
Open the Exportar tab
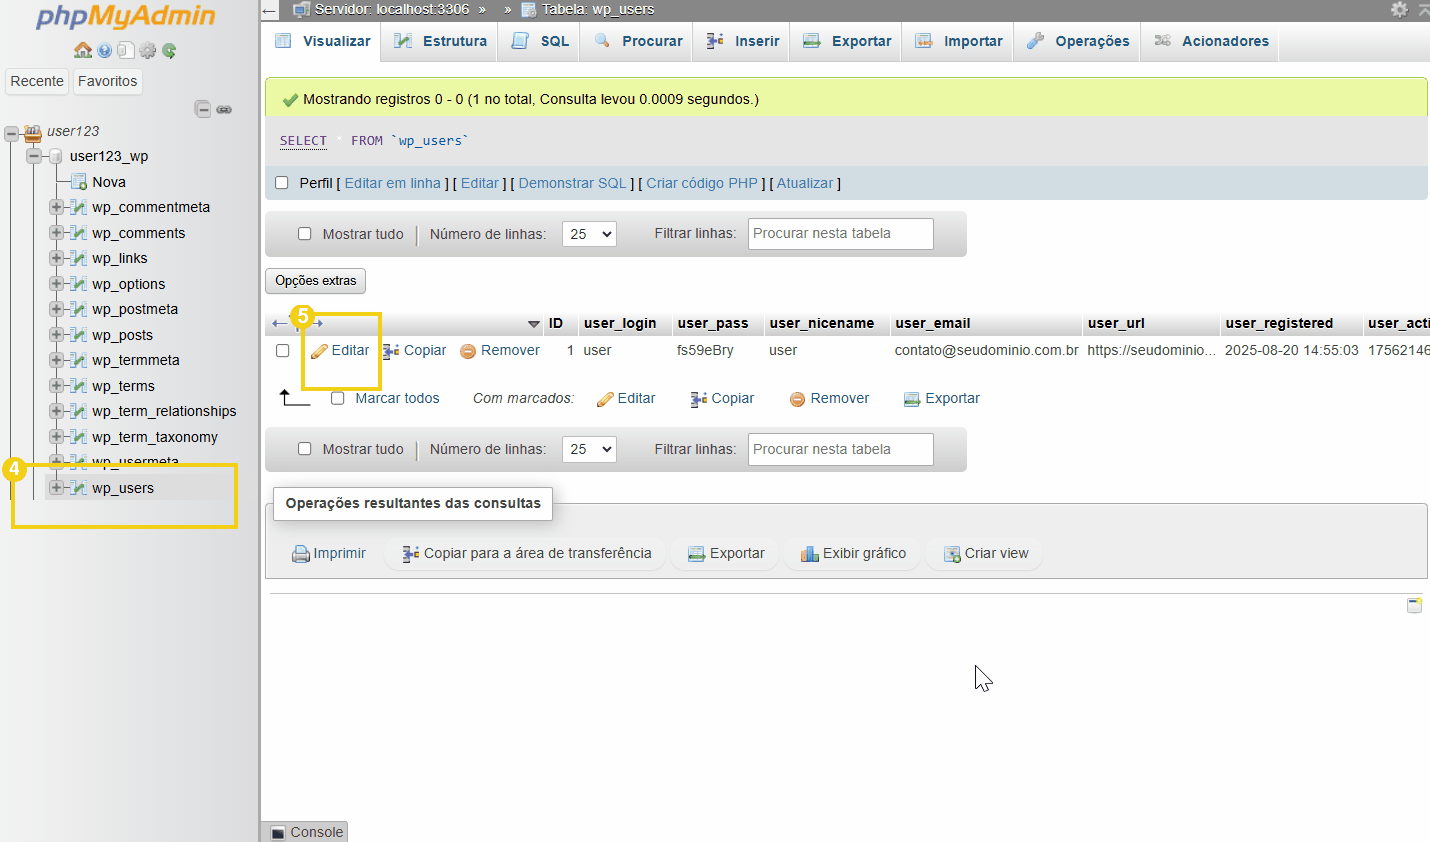847,41
